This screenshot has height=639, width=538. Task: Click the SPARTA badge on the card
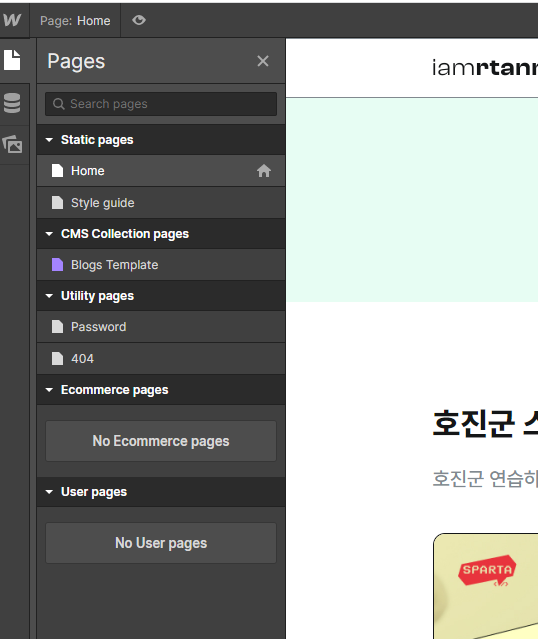(x=487, y=570)
